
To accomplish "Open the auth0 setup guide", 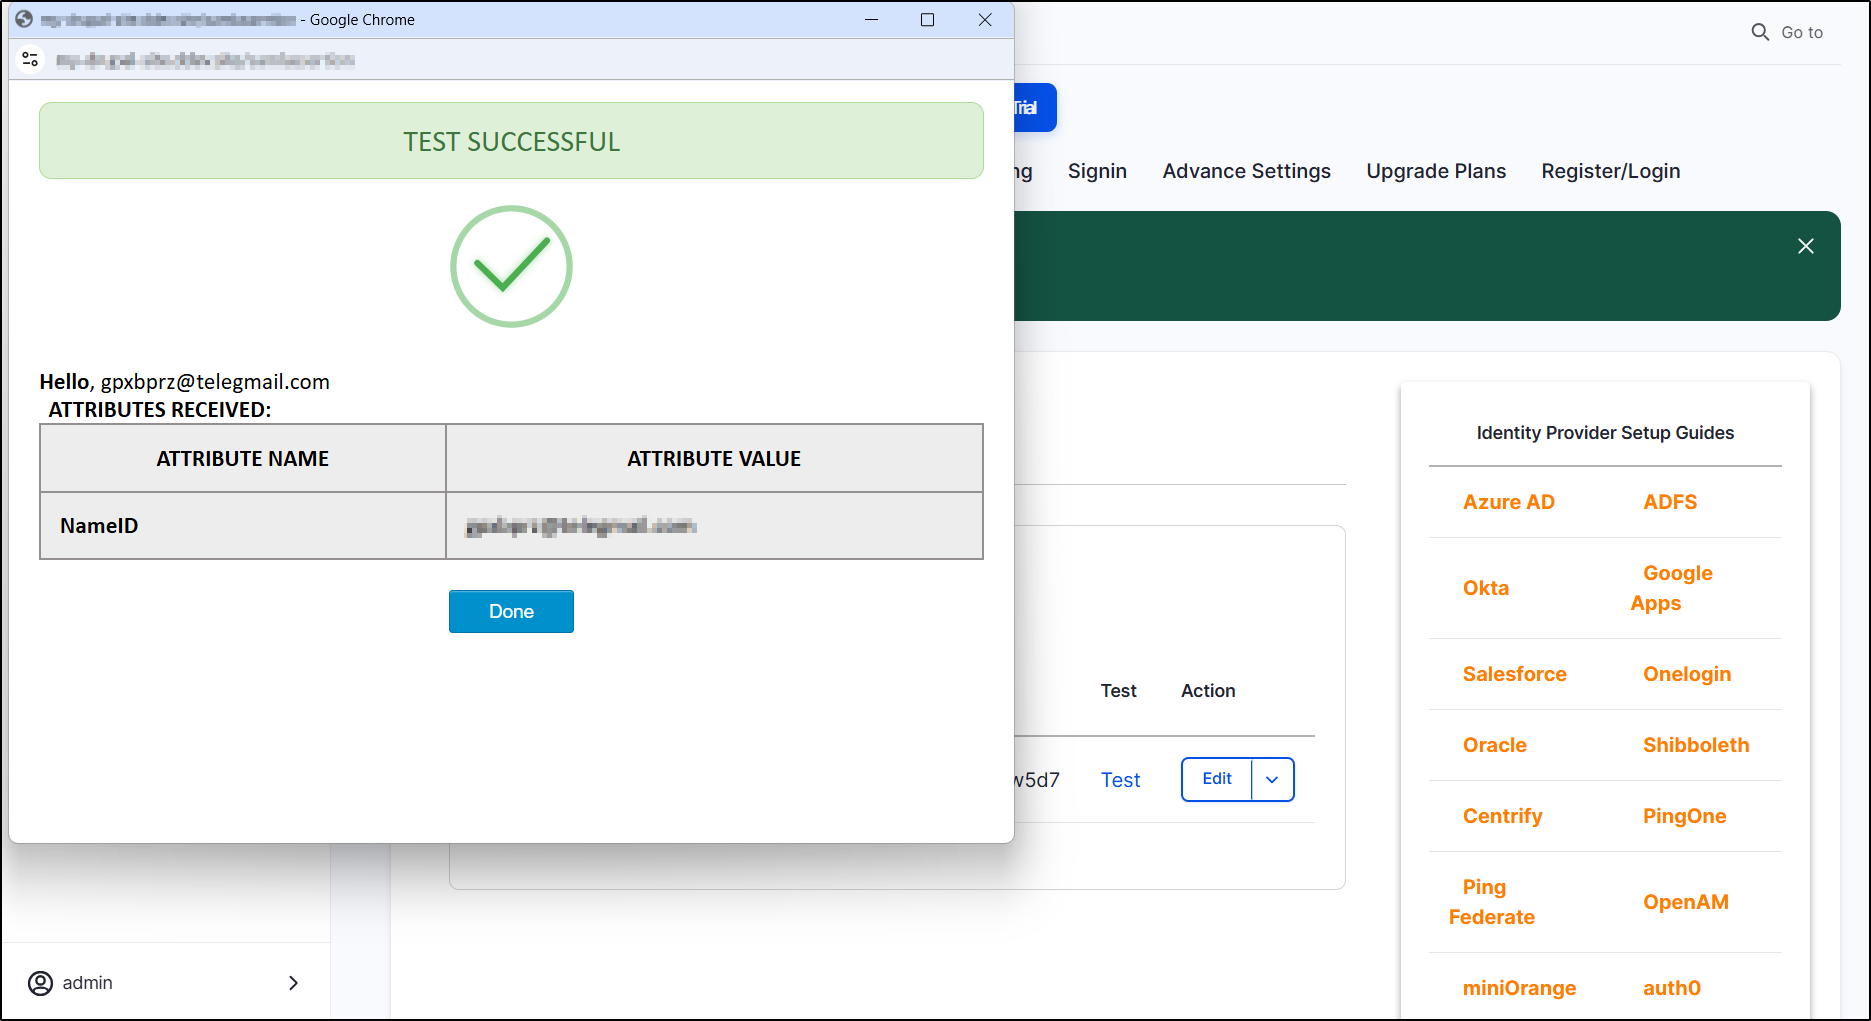I will pos(1671,988).
